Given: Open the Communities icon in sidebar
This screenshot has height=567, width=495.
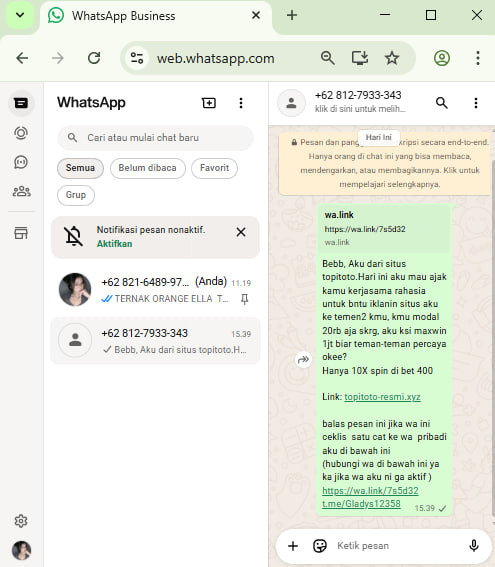Looking at the screenshot, I should (x=22, y=191).
